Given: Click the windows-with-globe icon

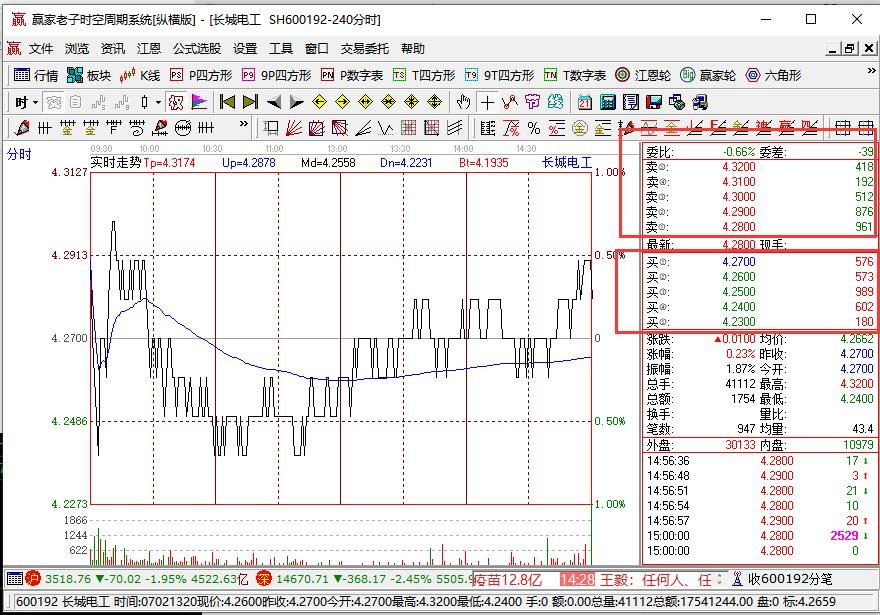Looking at the screenshot, I should 677,102.
